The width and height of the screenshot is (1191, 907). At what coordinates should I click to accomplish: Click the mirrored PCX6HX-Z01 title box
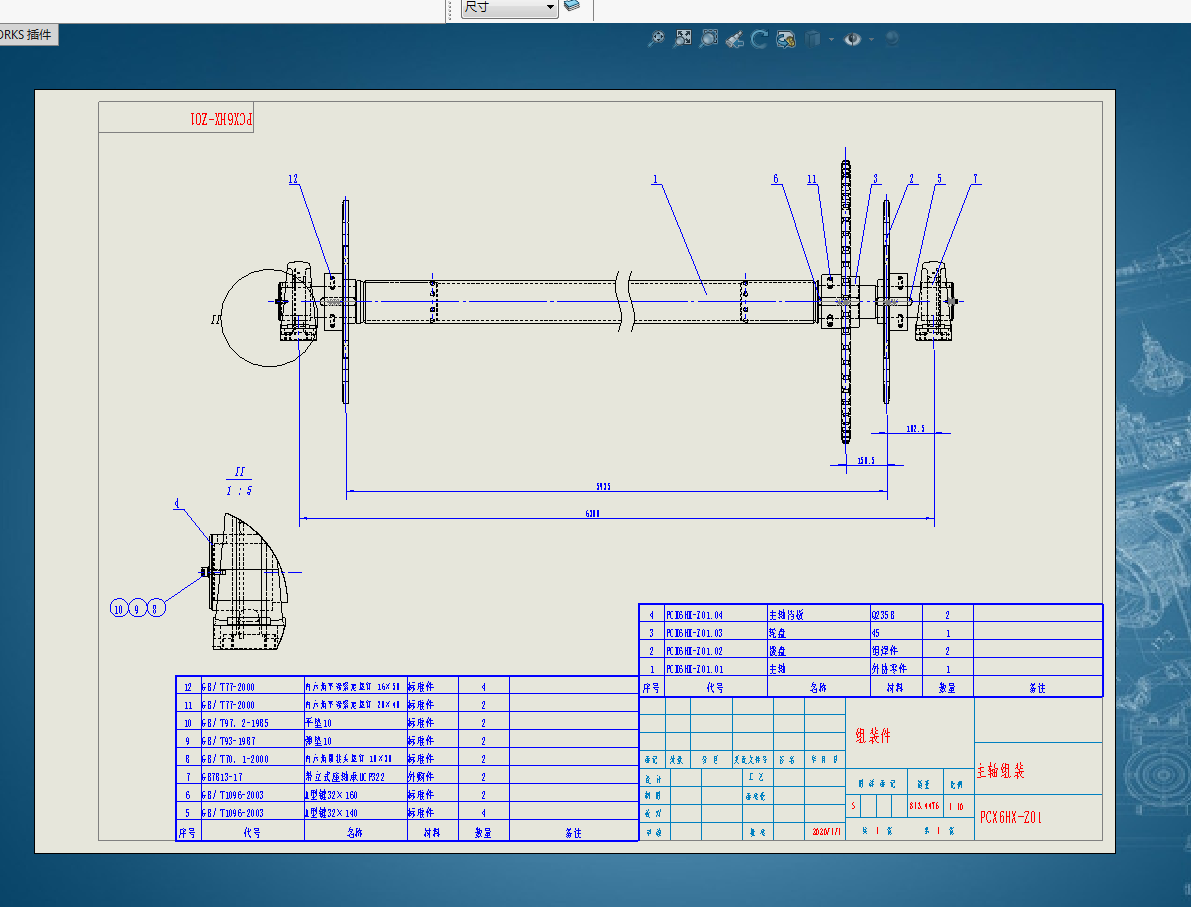pos(176,118)
